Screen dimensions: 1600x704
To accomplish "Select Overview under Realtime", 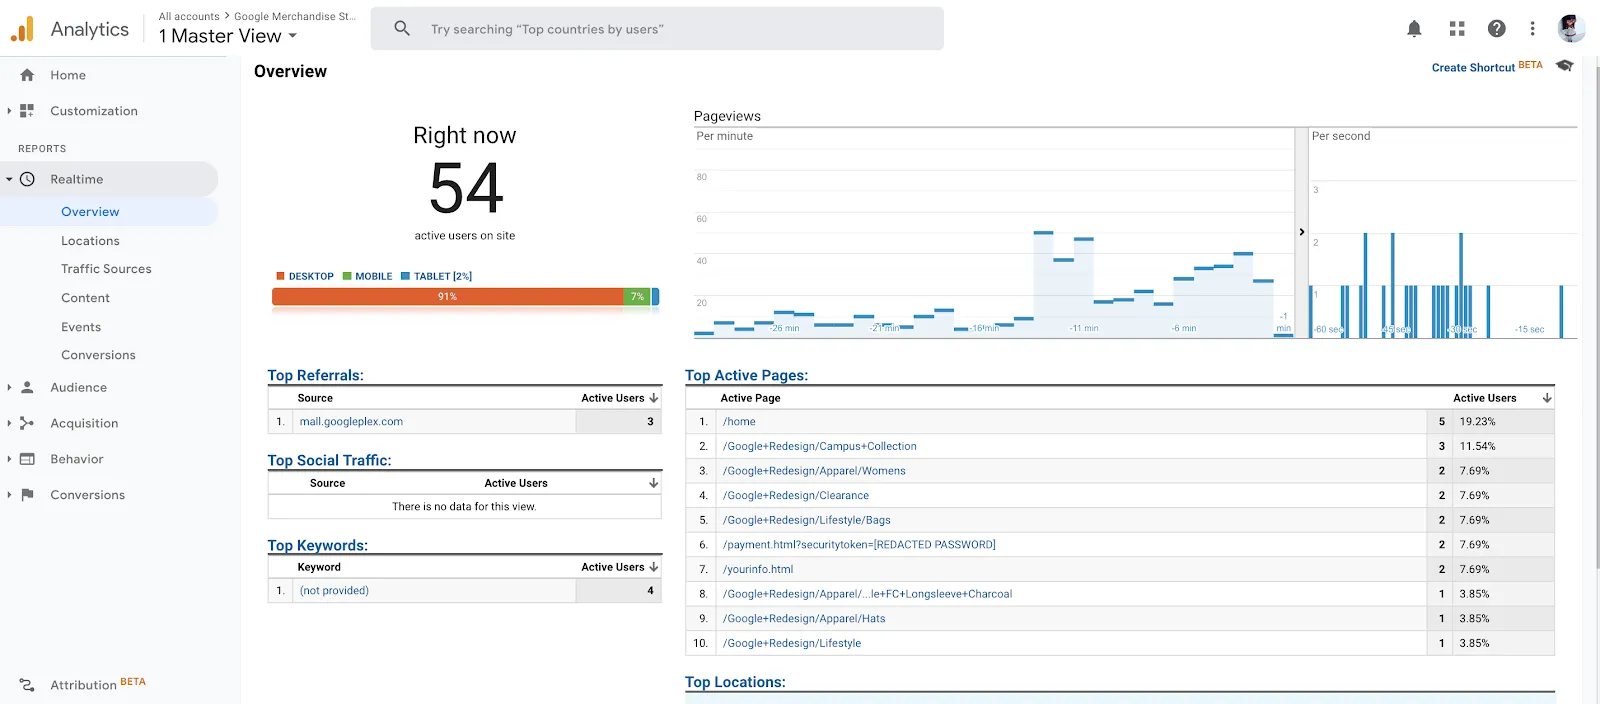I will pyautogui.click(x=90, y=212).
